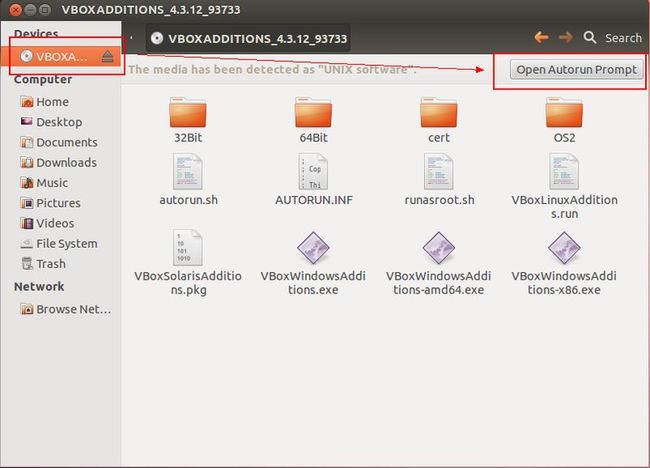Click the Music sidebar icon
This screenshot has height=468, width=650.
click(27, 183)
